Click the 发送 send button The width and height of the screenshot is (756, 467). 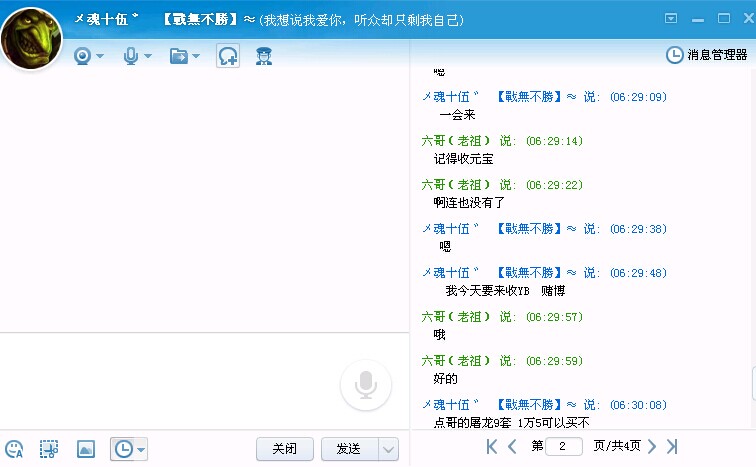(348, 448)
